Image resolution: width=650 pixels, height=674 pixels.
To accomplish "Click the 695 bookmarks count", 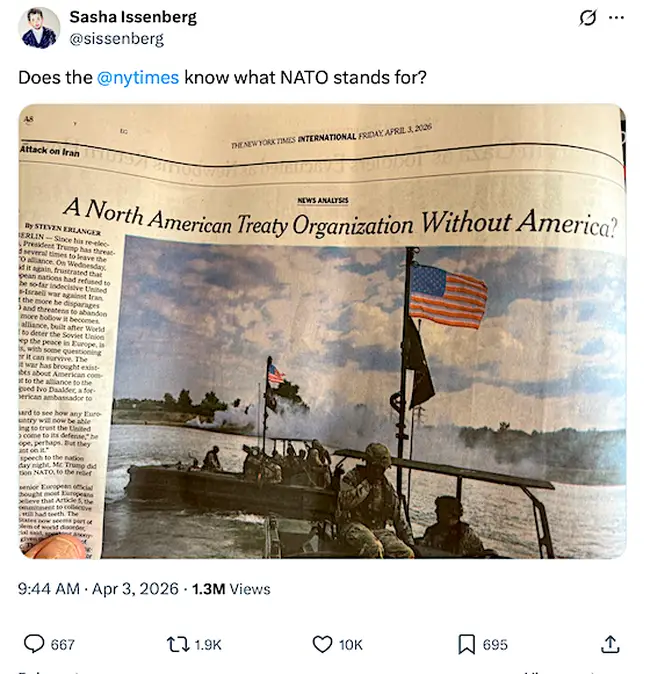I will click(495, 645).
